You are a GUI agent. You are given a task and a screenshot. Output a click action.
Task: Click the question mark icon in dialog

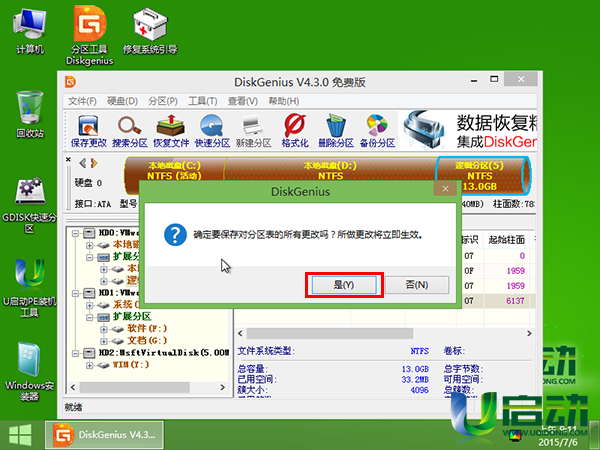click(175, 235)
